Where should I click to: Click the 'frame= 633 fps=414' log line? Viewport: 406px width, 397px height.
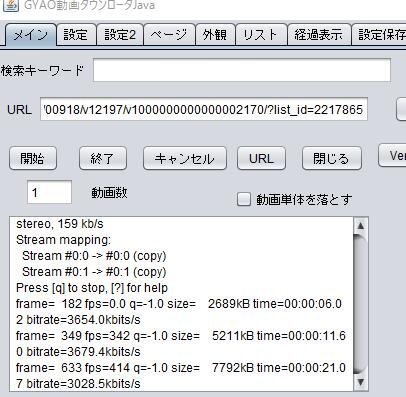181,368
